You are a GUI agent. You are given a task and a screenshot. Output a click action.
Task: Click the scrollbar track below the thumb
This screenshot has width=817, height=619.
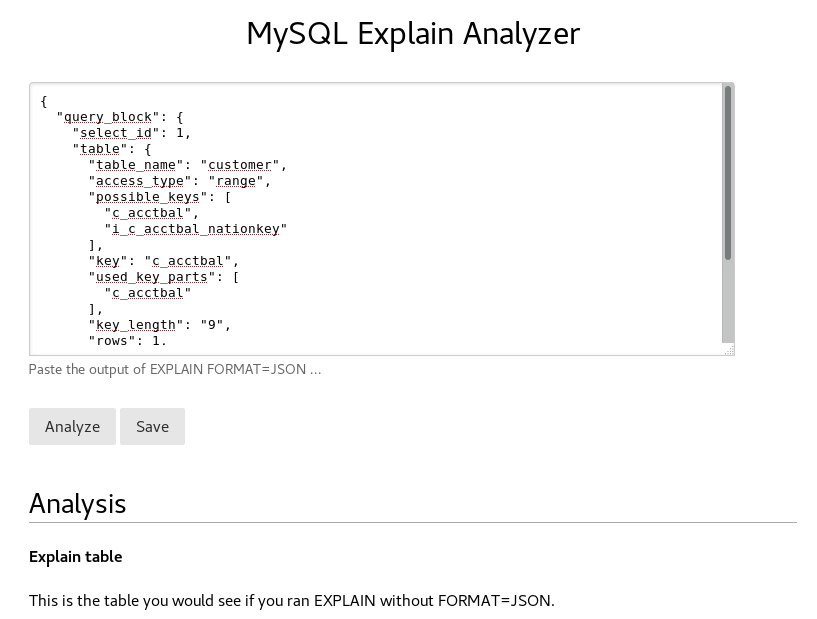(728, 300)
